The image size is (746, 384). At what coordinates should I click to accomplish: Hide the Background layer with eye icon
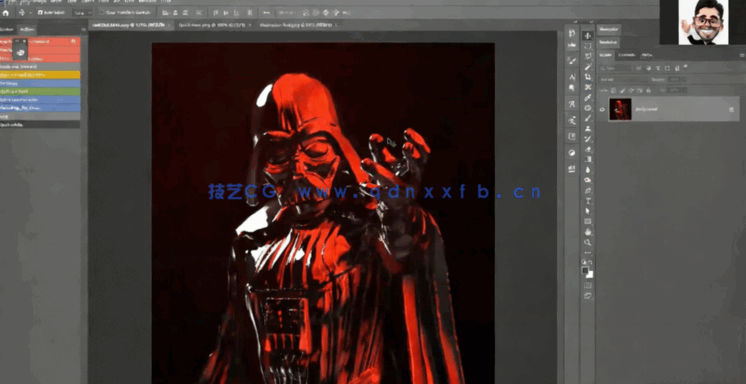(602, 109)
